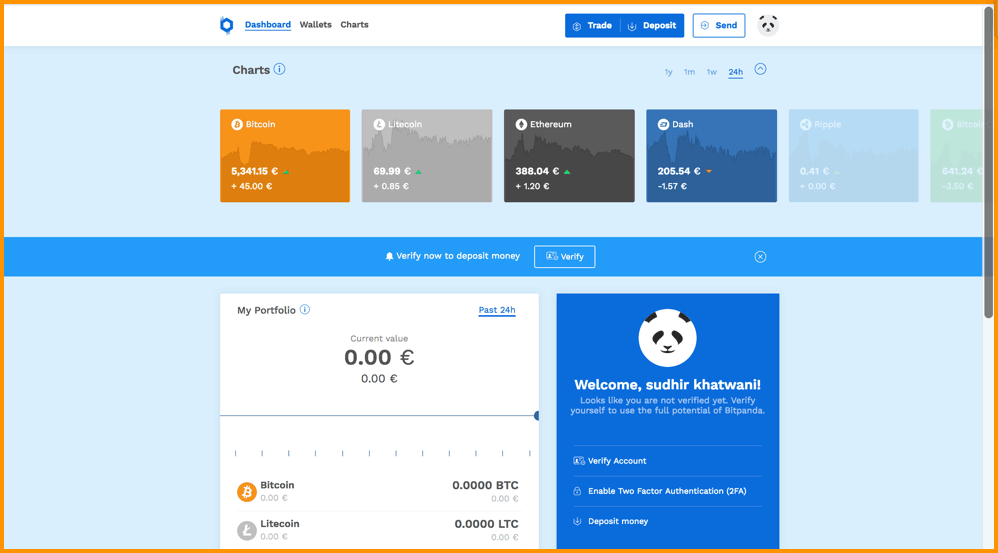This screenshot has height=553, width=998.
Task: Click the info icon beside My Portfolio
Action: pos(305,310)
